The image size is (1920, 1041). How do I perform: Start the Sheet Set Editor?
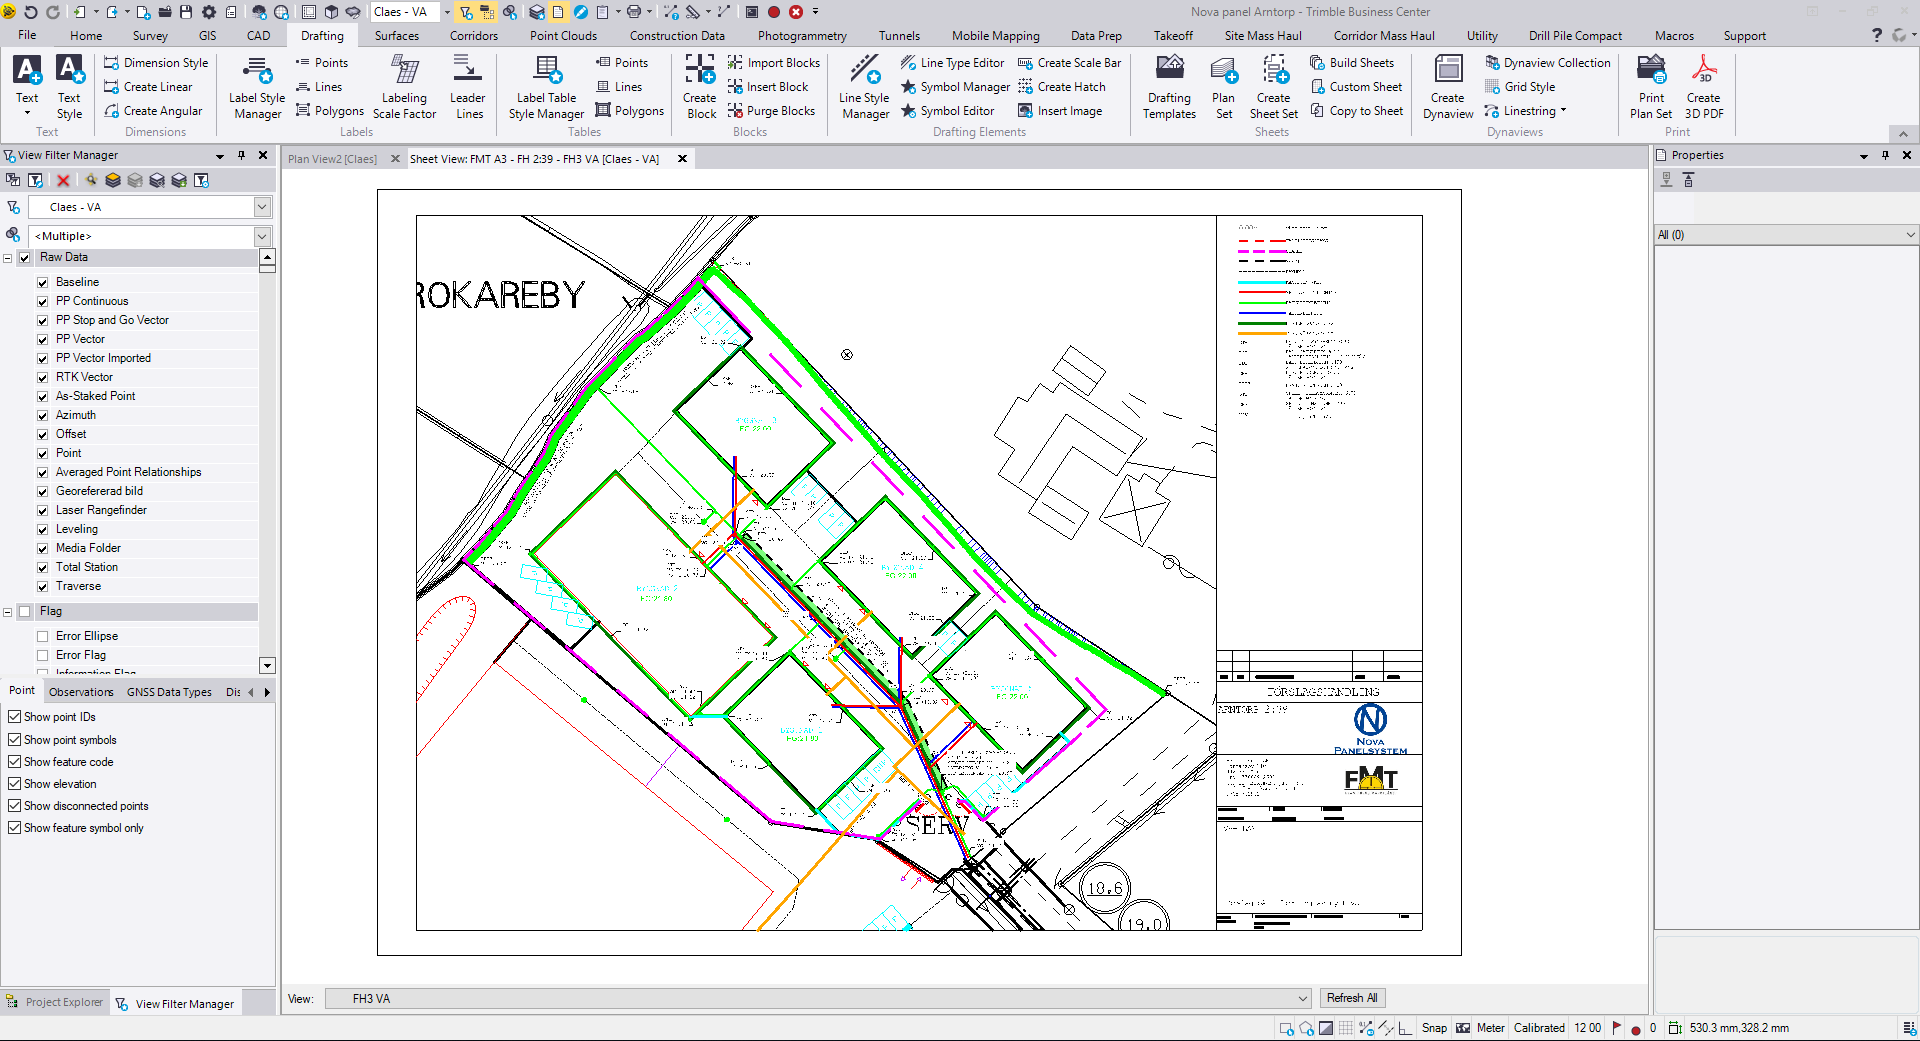pyautogui.click(x=1273, y=86)
